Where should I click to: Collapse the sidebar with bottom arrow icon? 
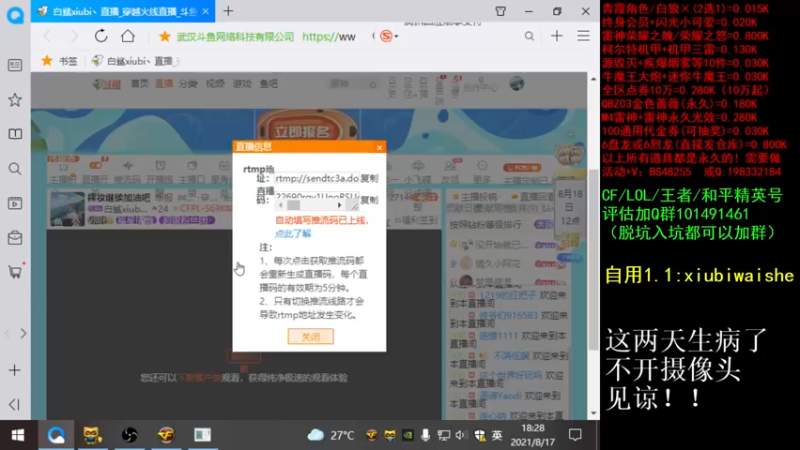15,404
